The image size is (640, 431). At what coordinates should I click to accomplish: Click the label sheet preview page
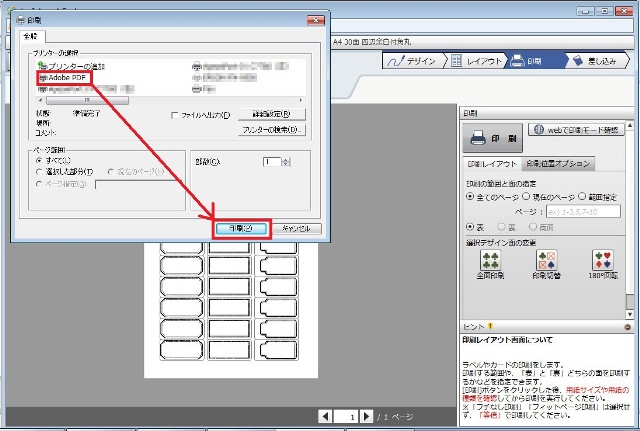pos(231,309)
